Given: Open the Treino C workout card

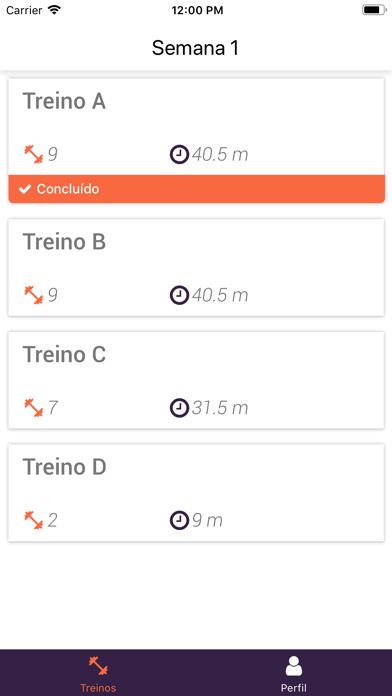Looking at the screenshot, I should tap(196, 380).
